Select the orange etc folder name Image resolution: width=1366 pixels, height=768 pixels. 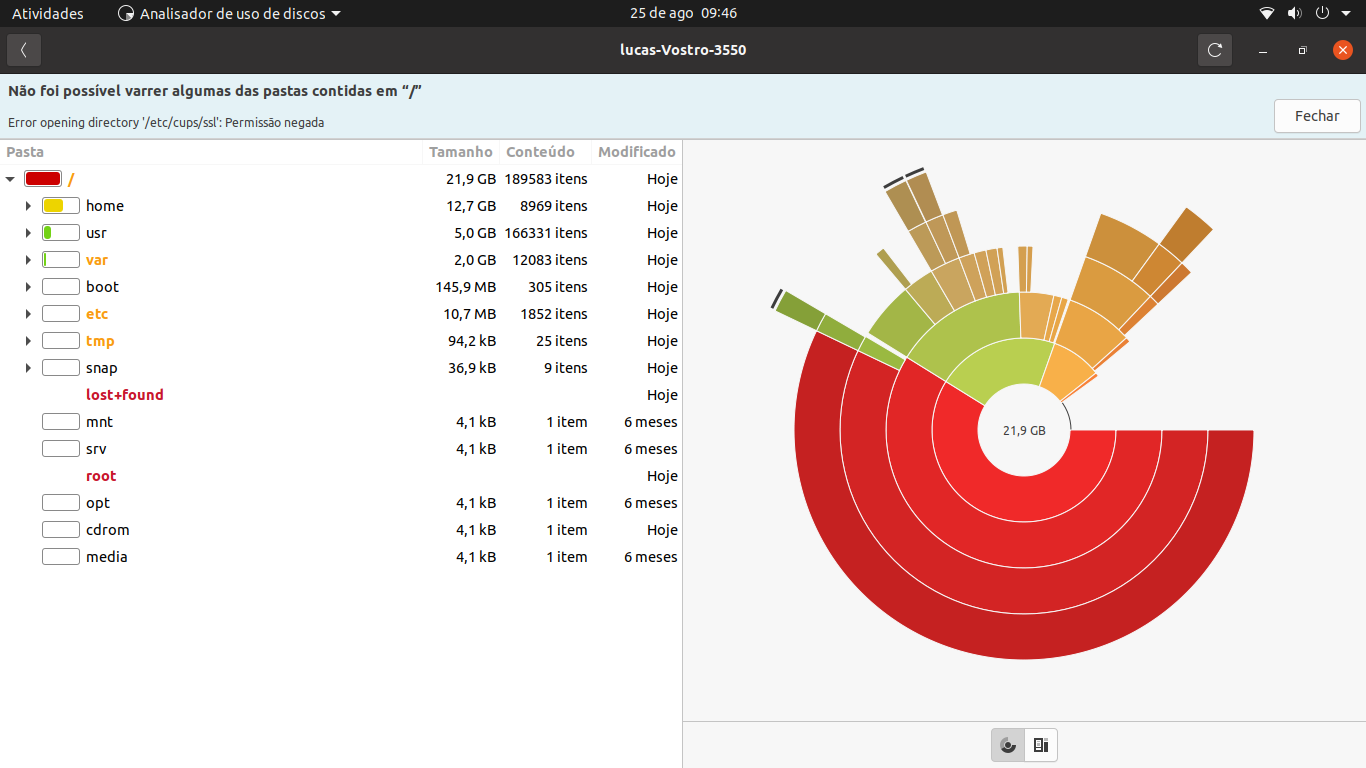coord(97,314)
